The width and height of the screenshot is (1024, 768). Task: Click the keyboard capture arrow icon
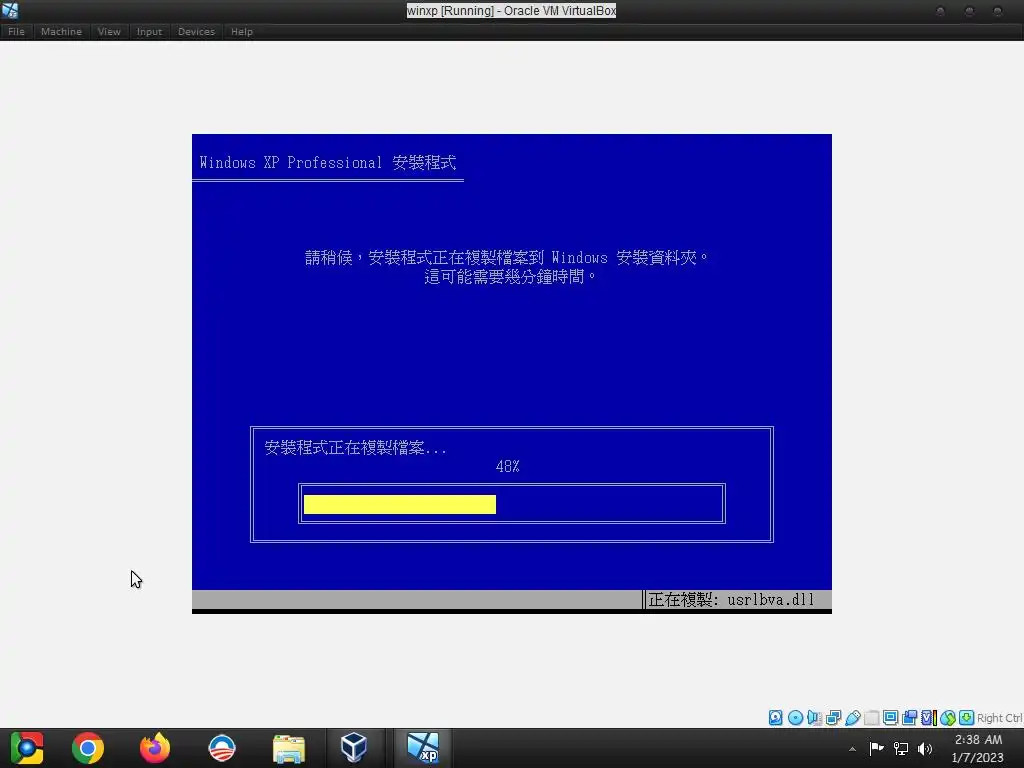[x=967, y=718]
